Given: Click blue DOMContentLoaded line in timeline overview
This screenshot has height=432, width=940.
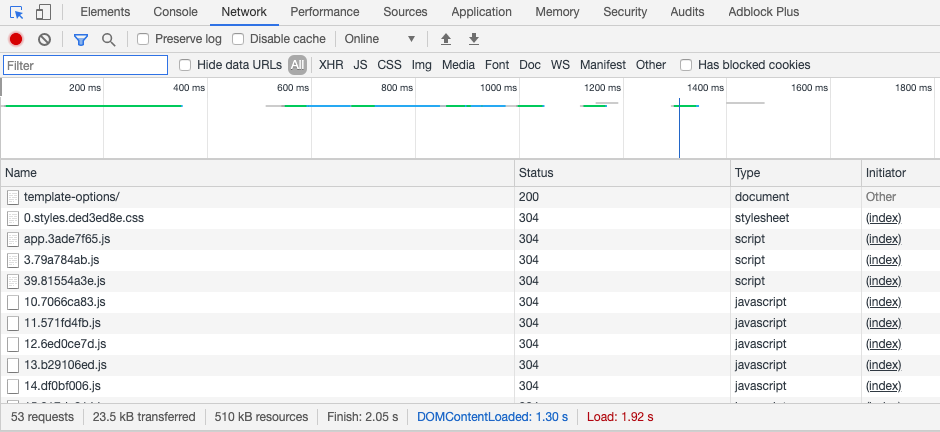Looking at the screenshot, I should pyautogui.click(x=679, y=128).
